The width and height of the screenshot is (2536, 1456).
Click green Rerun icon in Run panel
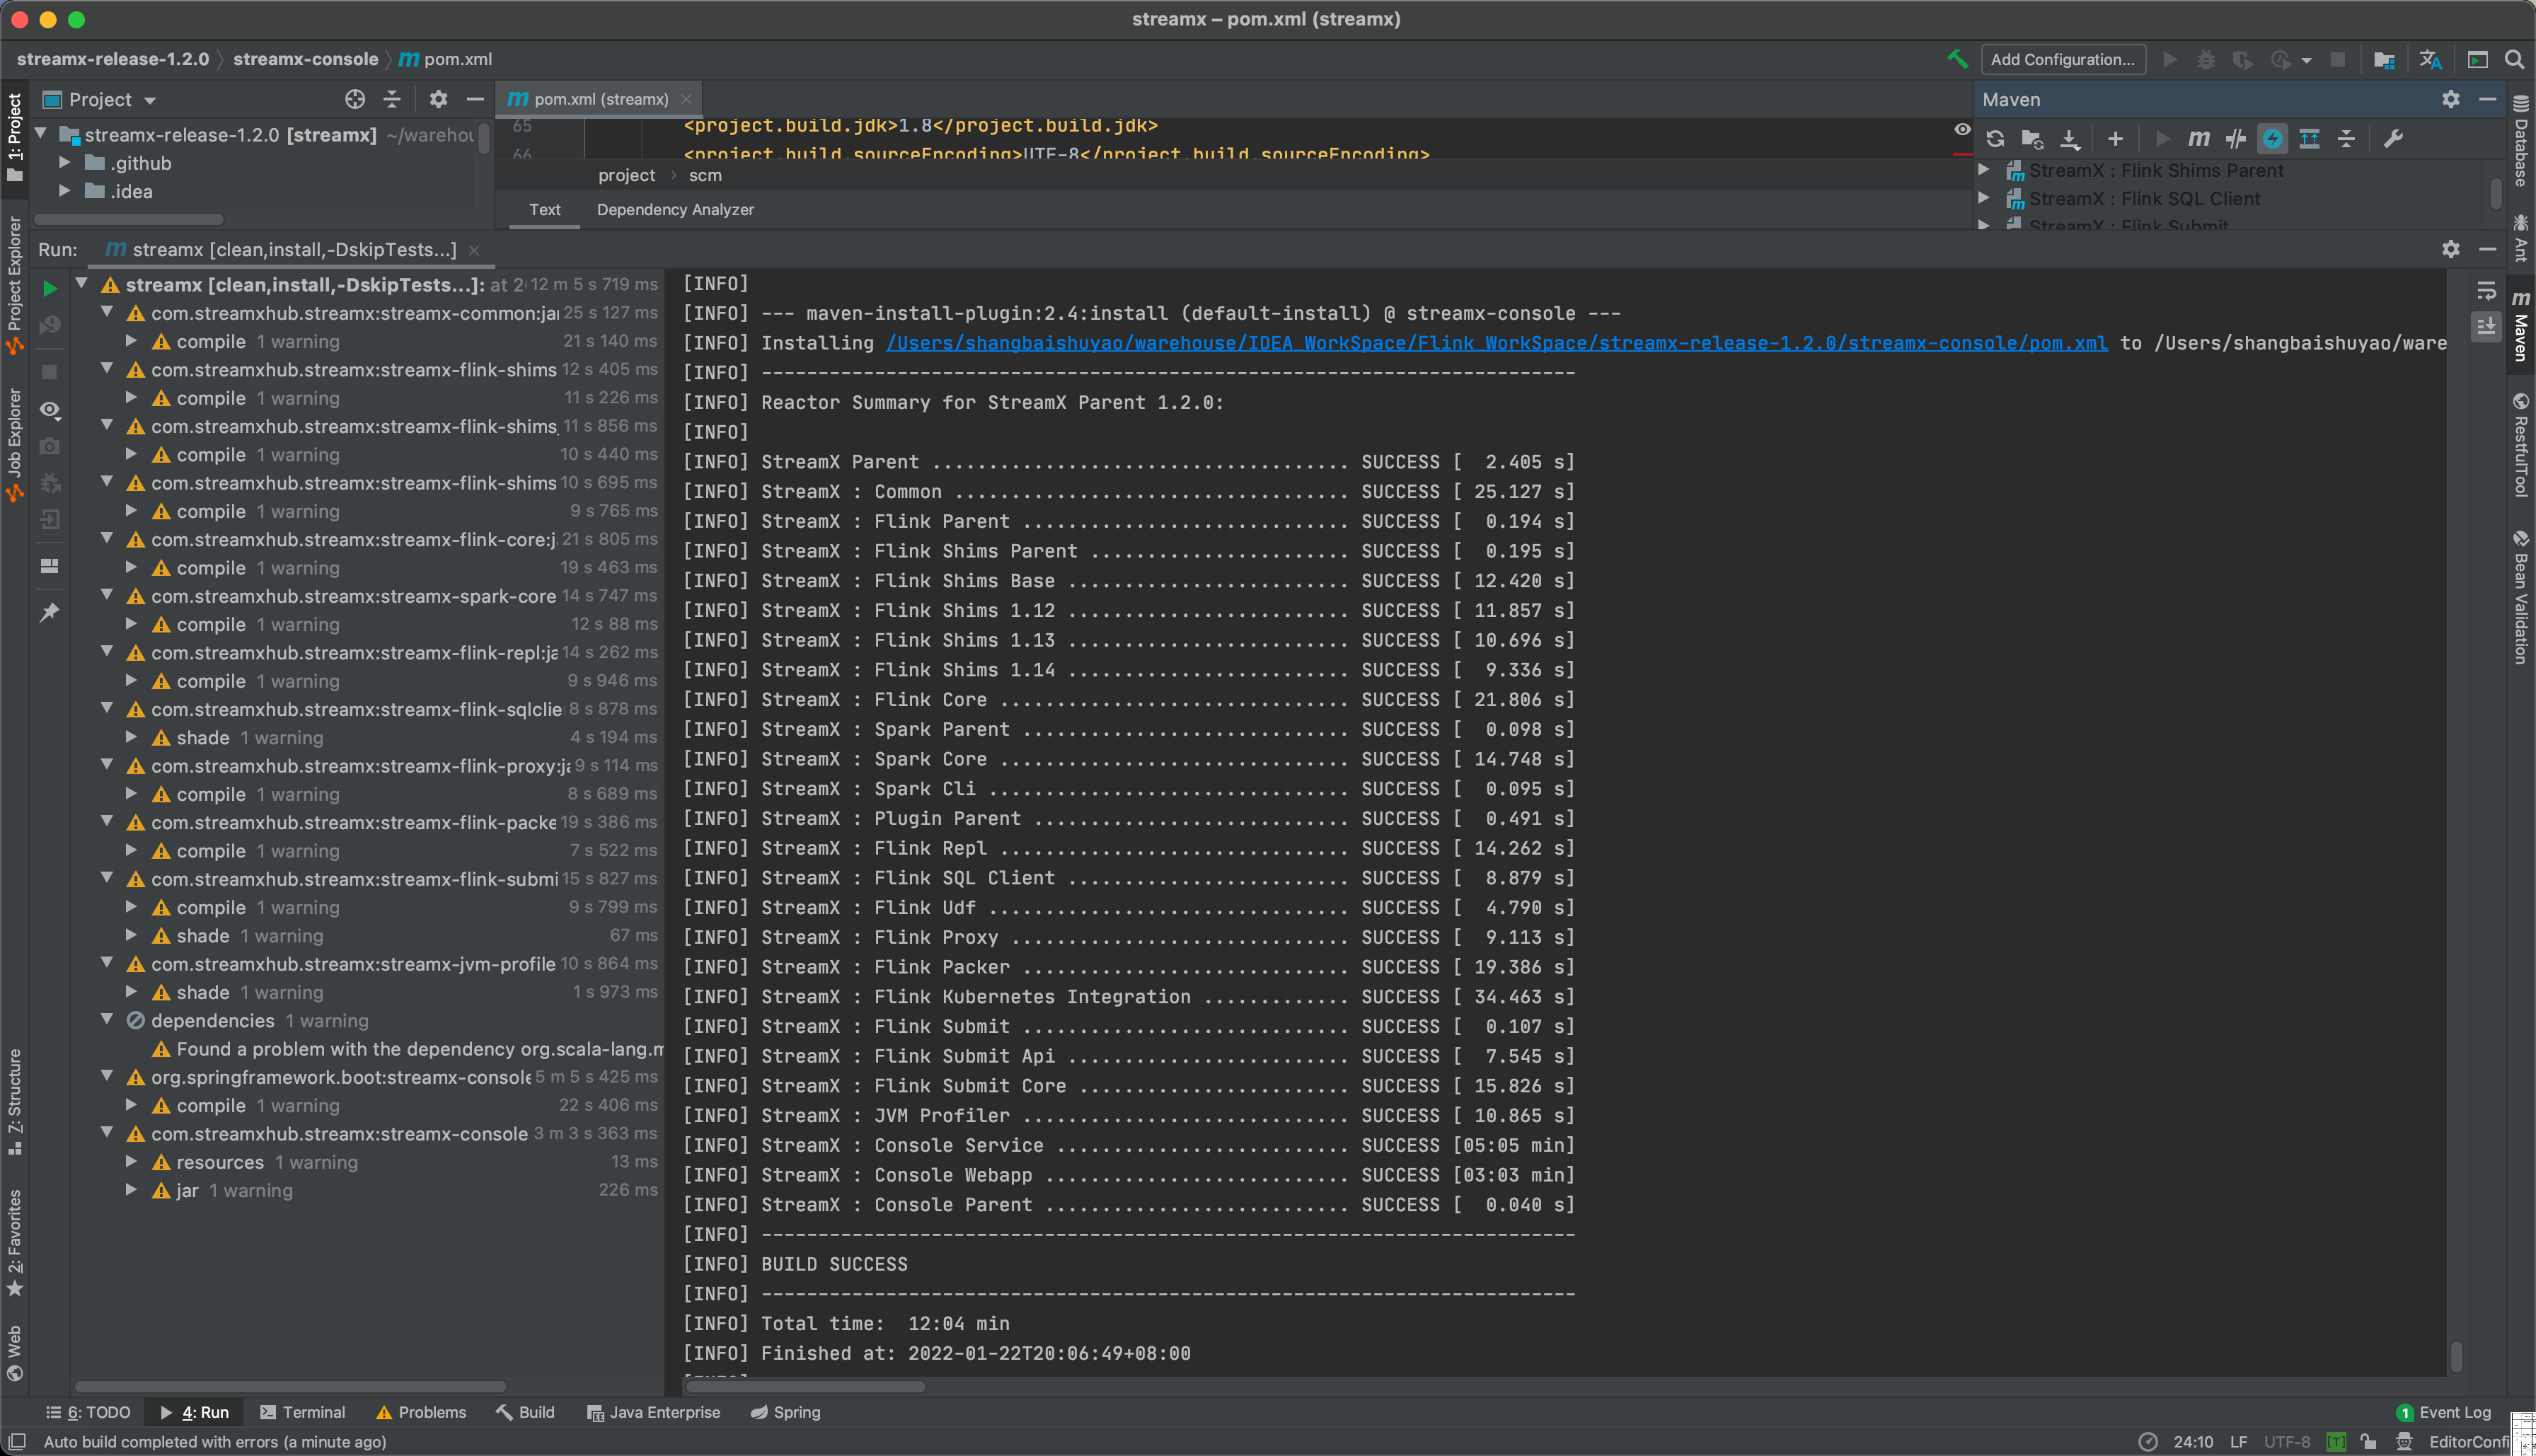coord(49,289)
